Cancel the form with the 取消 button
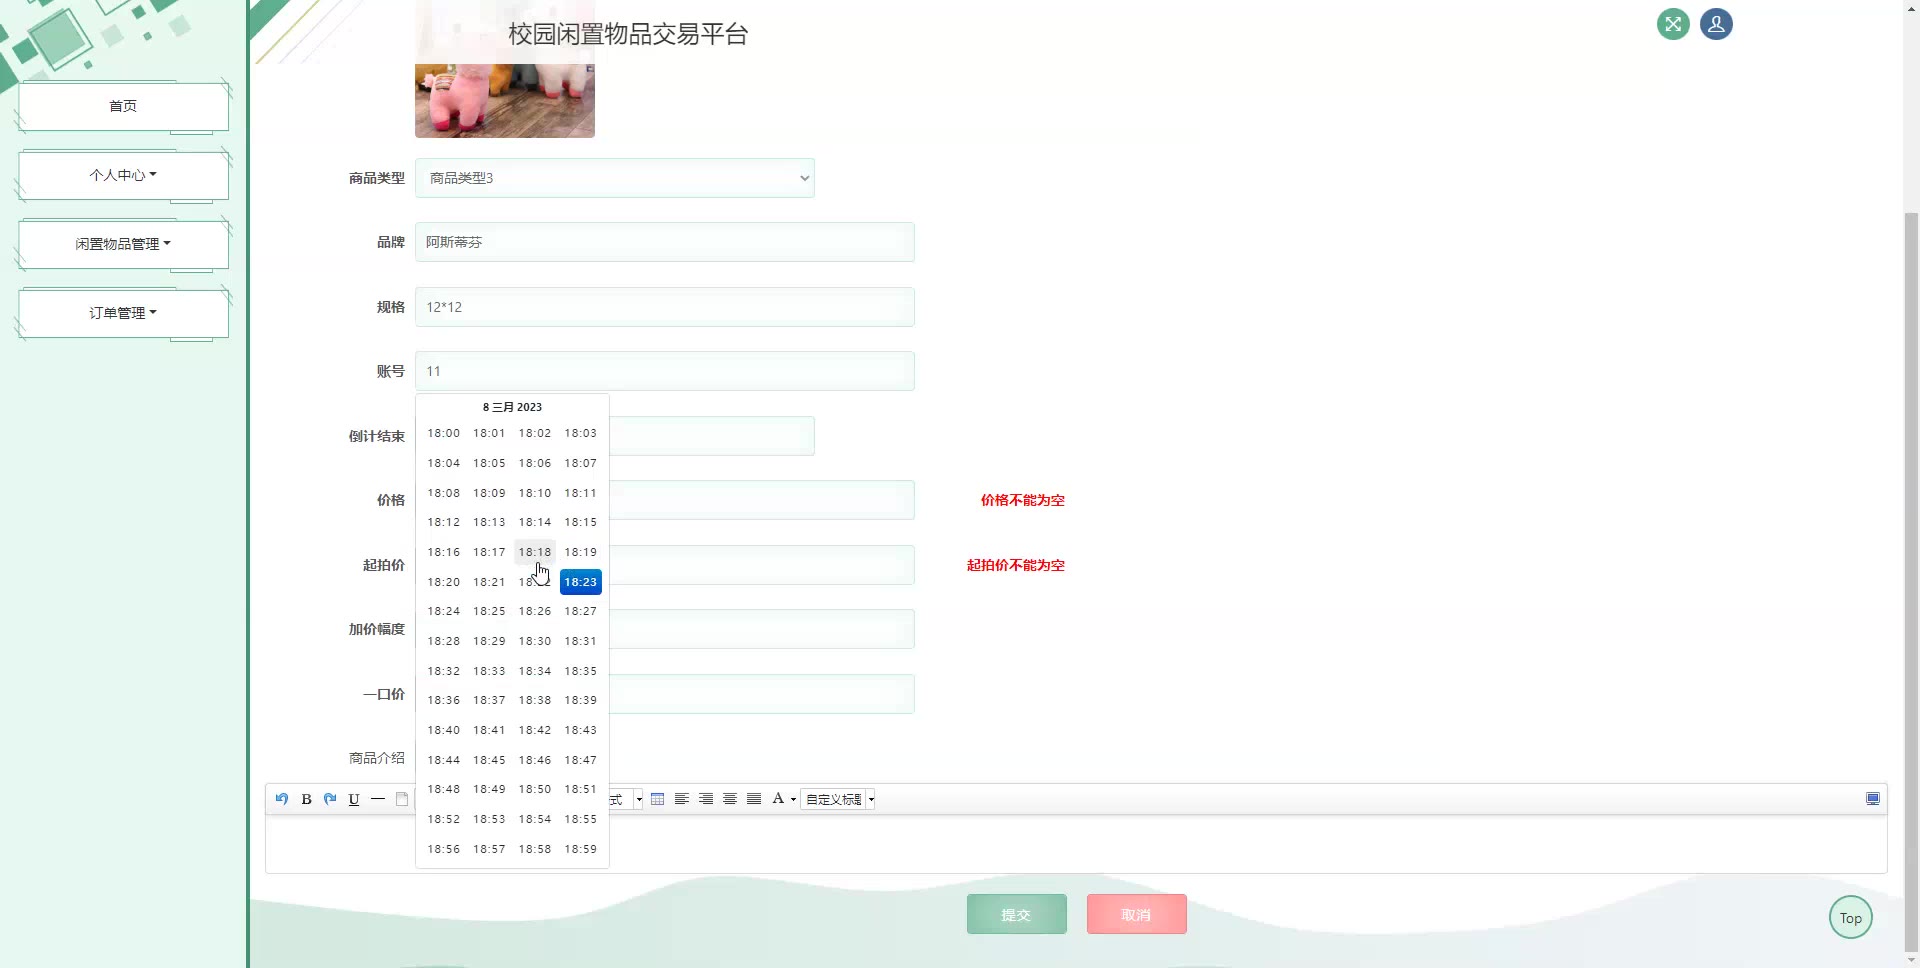The width and height of the screenshot is (1920, 968). (1137, 914)
